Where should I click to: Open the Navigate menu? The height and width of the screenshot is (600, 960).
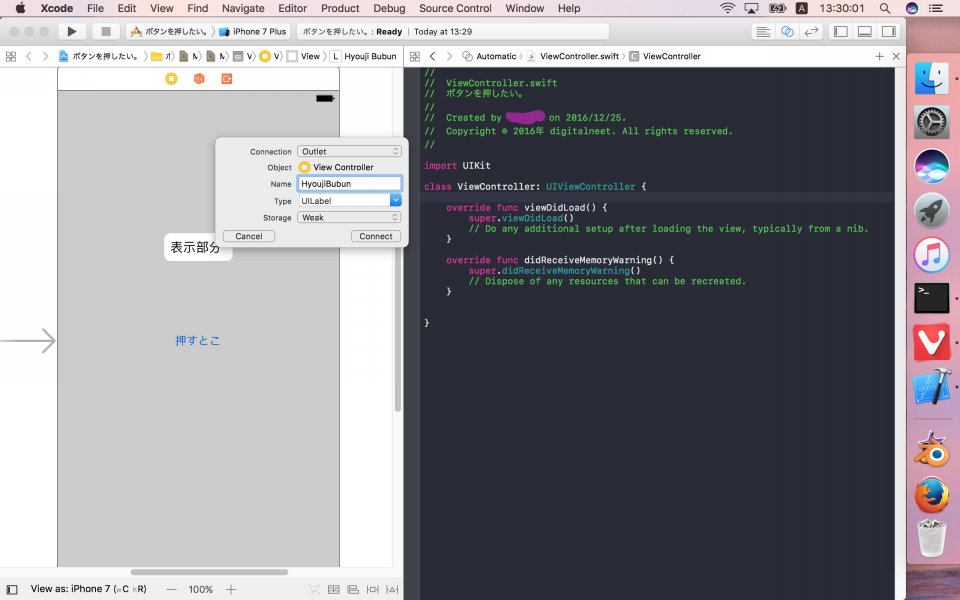243,9
